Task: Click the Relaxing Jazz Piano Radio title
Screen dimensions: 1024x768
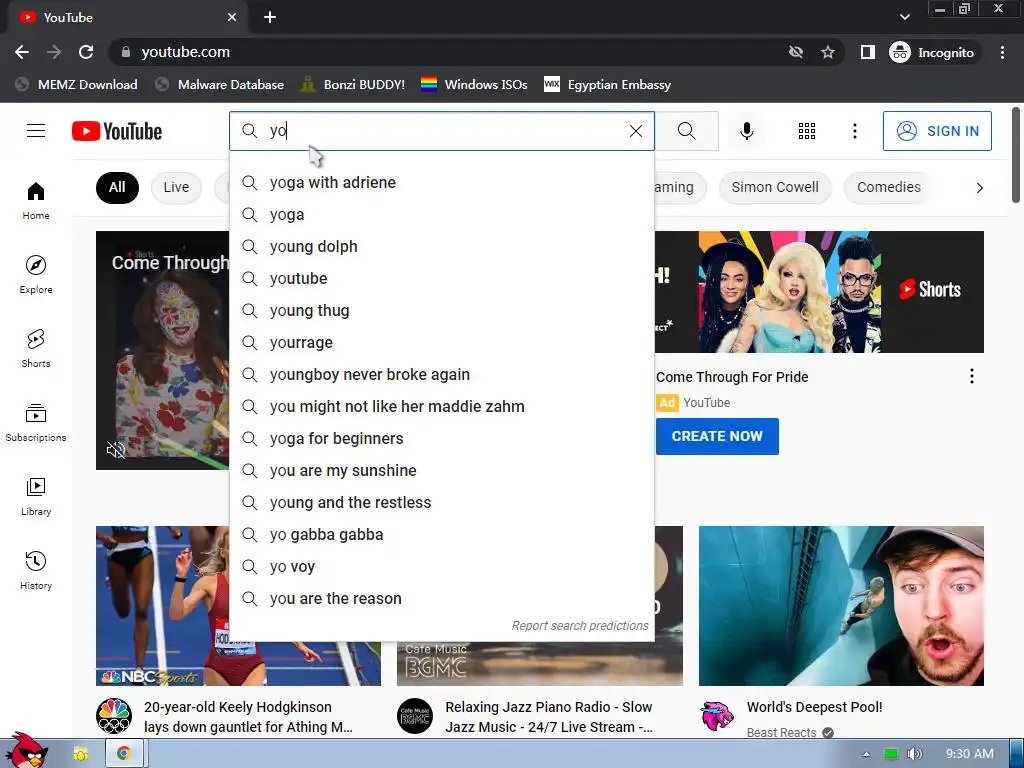Action: tap(549, 717)
